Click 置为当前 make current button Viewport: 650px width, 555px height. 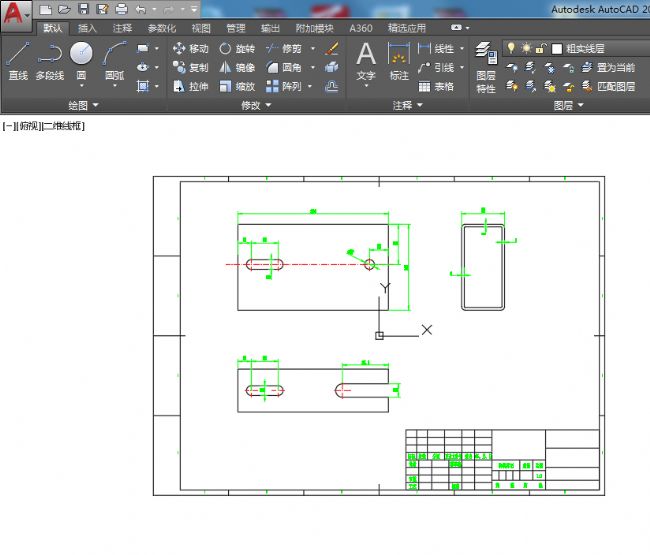[x=608, y=67]
